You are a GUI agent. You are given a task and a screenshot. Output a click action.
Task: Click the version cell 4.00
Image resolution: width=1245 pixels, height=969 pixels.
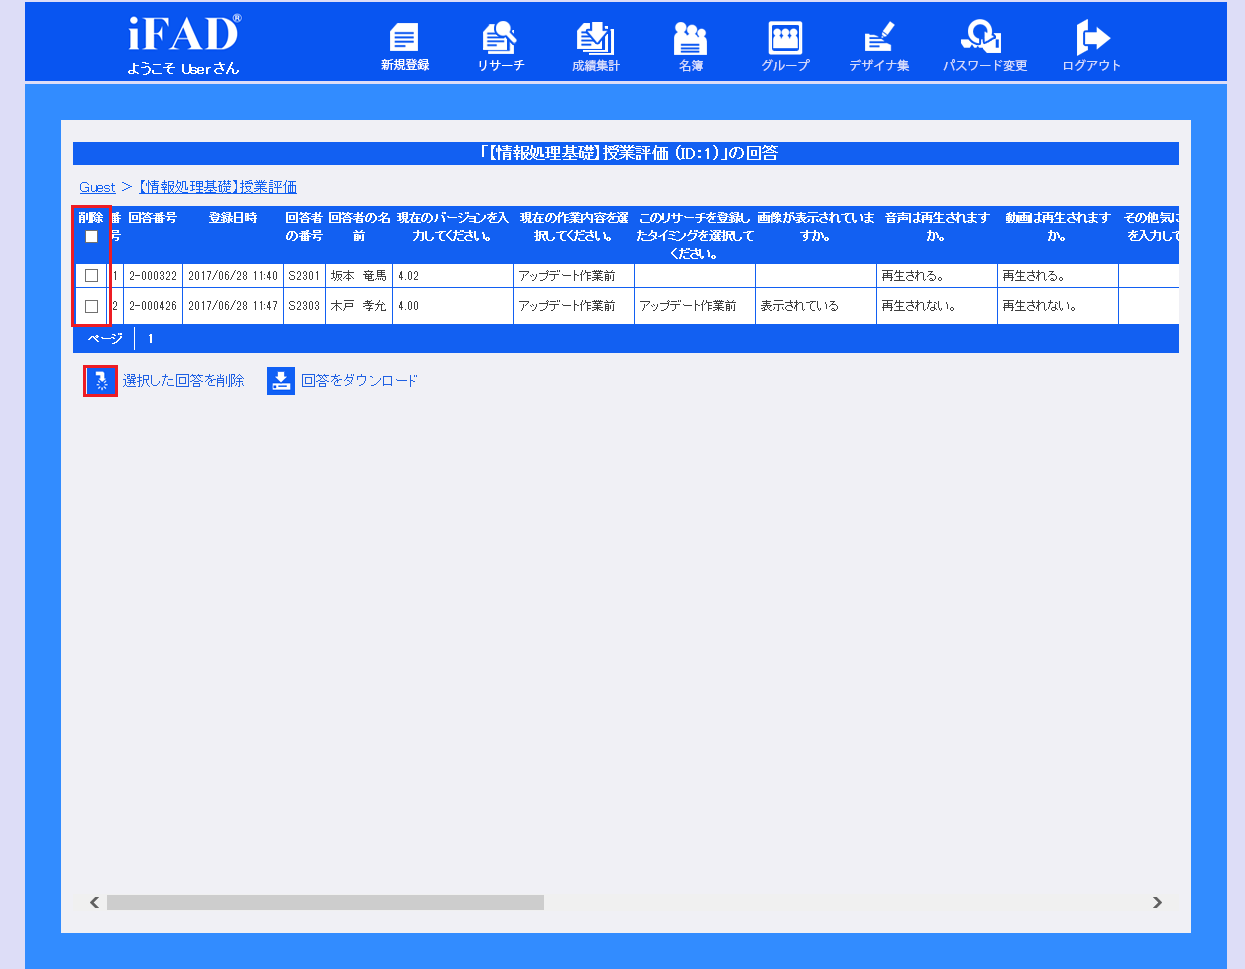(x=453, y=306)
